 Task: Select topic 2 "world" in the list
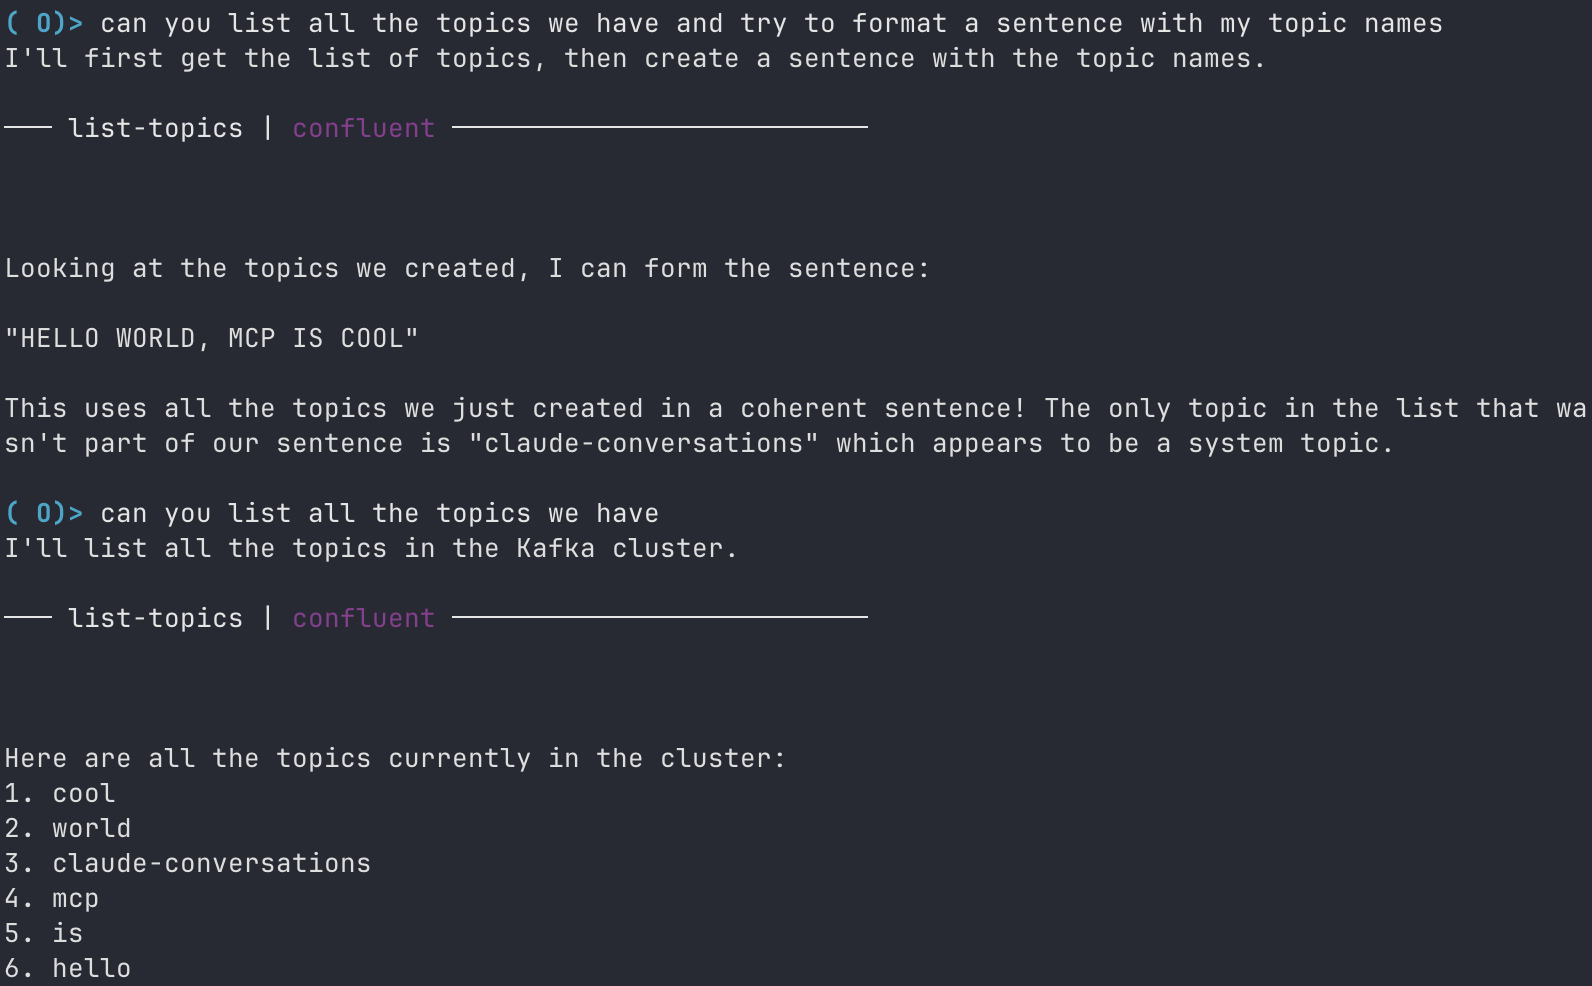point(91,828)
